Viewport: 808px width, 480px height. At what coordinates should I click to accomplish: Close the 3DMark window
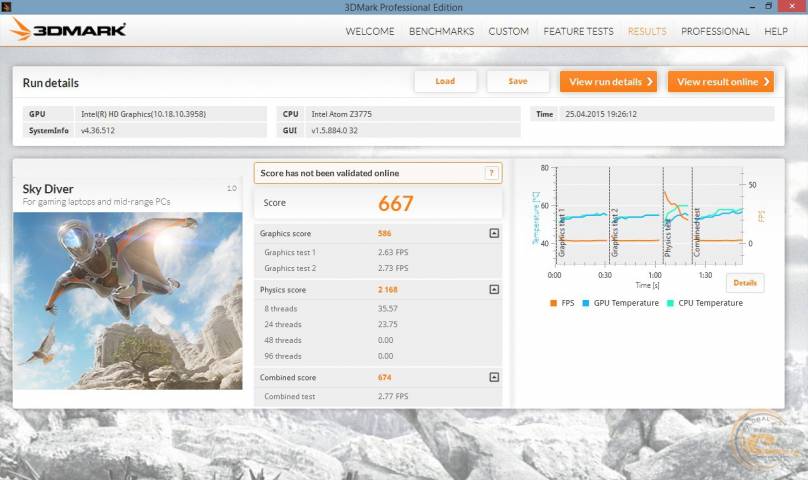click(x=792, y=7)
